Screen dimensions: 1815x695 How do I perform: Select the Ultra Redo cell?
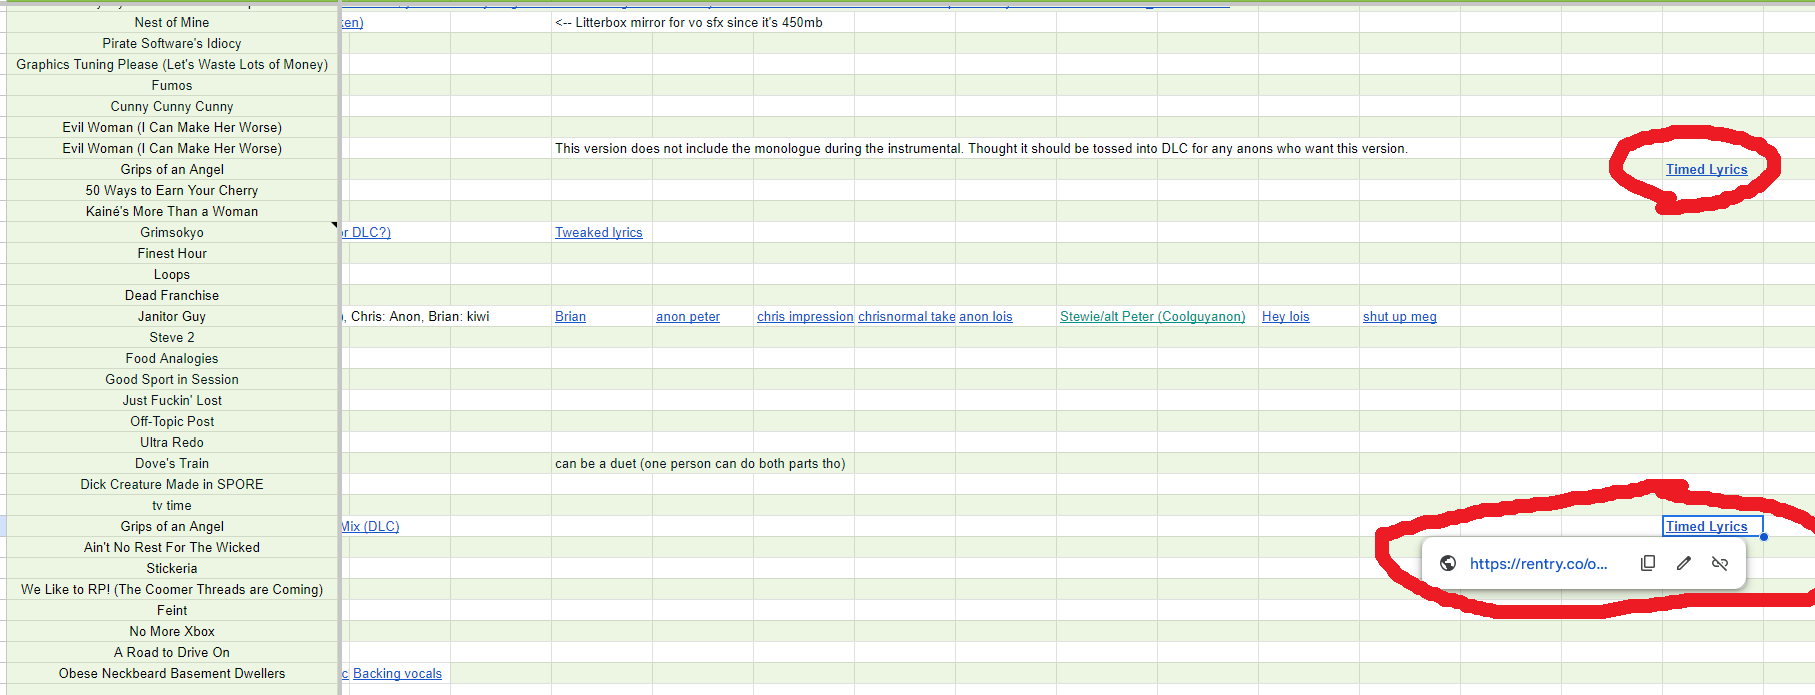coord(172,442)
